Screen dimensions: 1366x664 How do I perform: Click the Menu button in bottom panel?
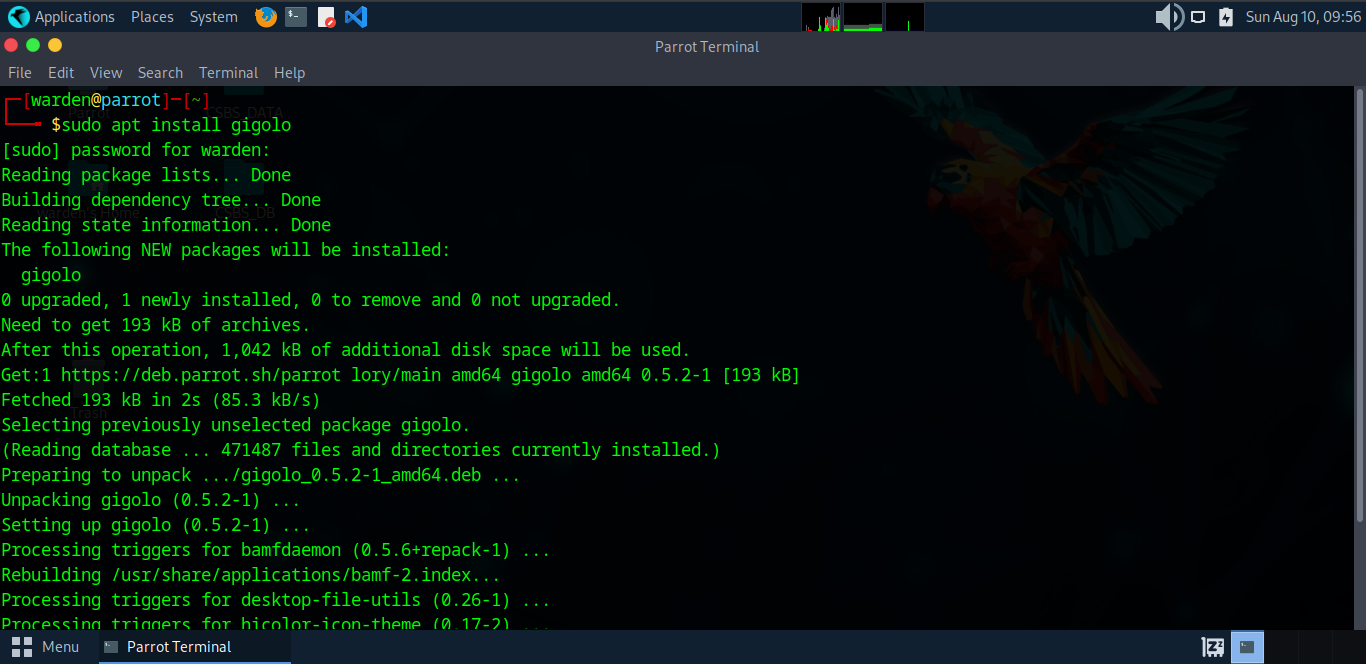point(46,647)
